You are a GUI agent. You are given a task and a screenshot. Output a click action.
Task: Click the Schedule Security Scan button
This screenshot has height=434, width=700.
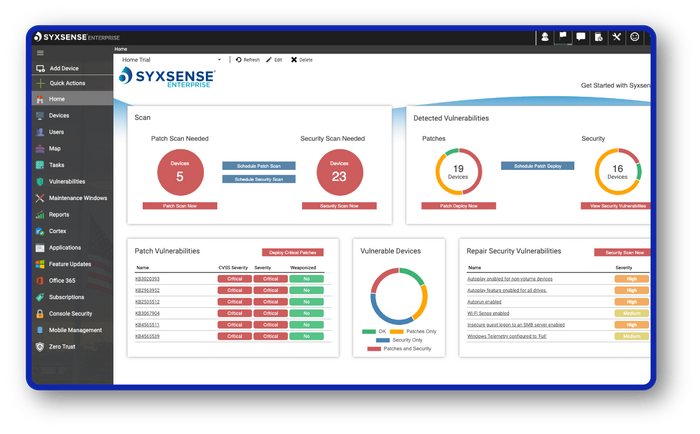pos(259,179)
